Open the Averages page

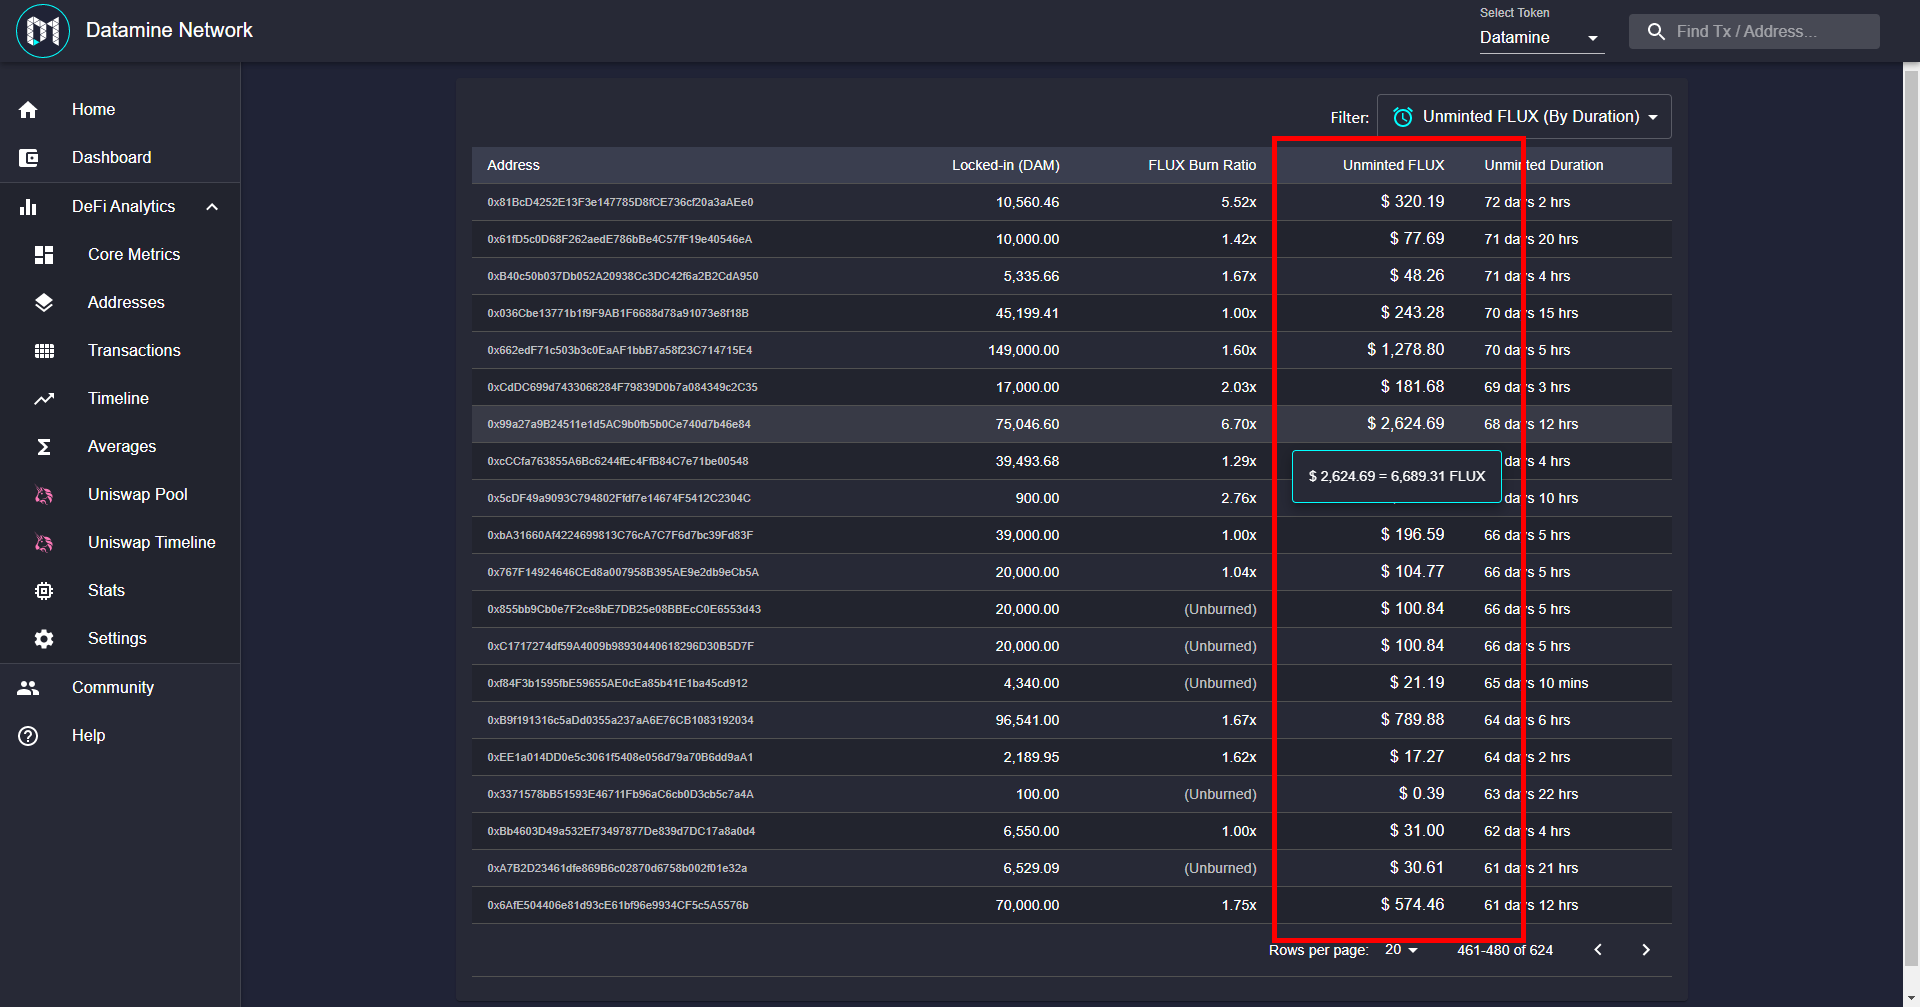[120, 447]
